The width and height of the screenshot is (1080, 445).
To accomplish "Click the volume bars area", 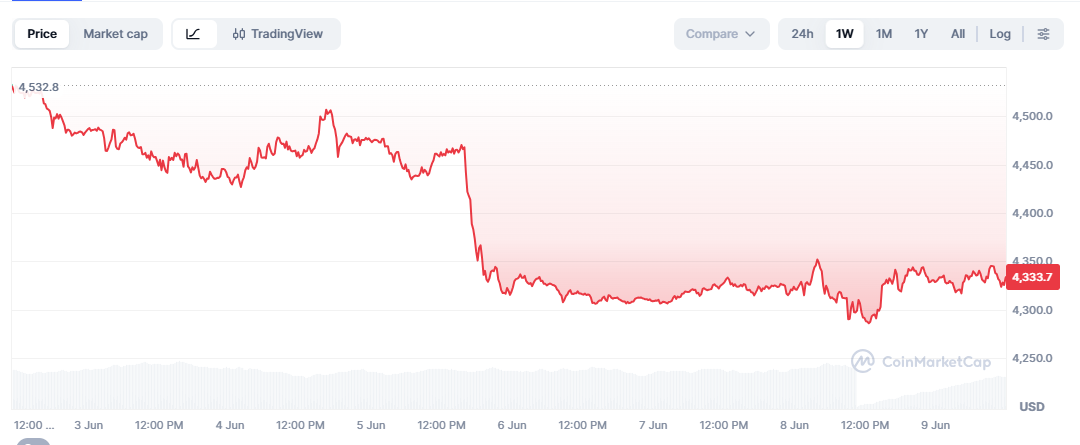I will click(x=509, y=389).
